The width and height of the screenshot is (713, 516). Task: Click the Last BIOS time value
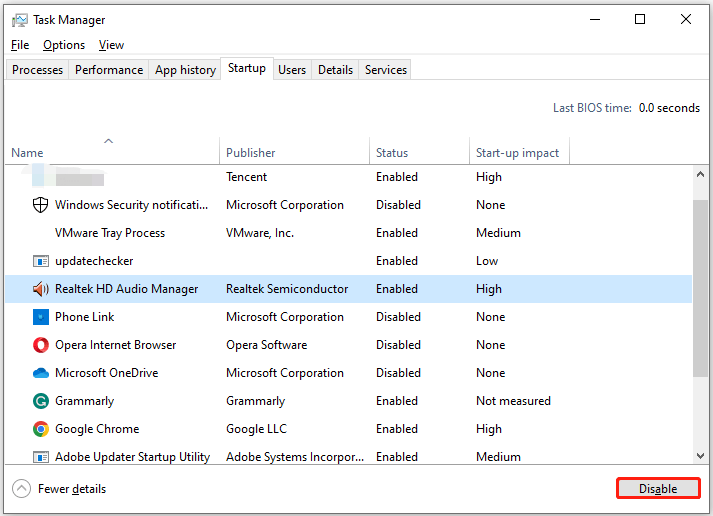[x=669, y=108]
